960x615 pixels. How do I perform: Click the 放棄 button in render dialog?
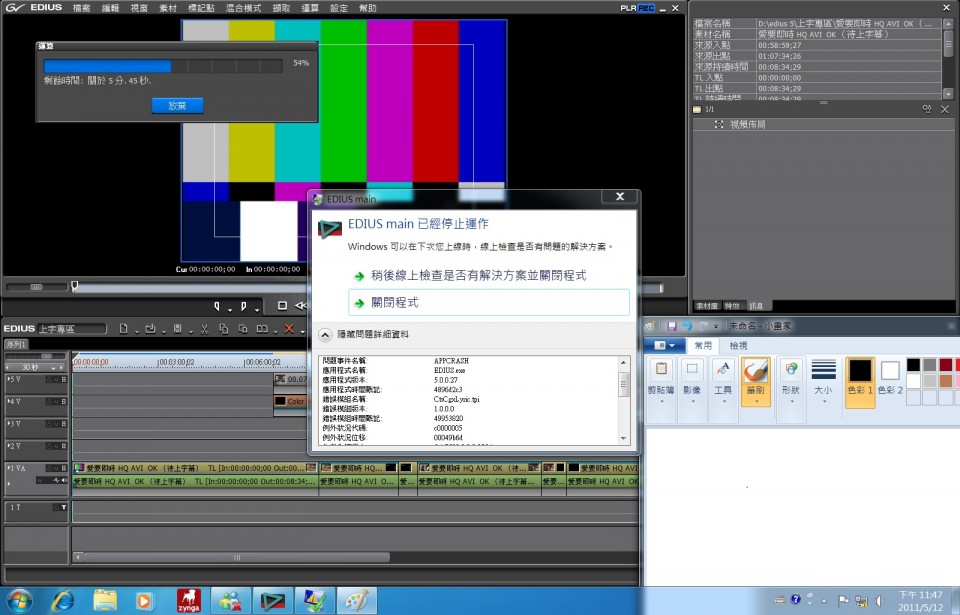click(177, 105)
